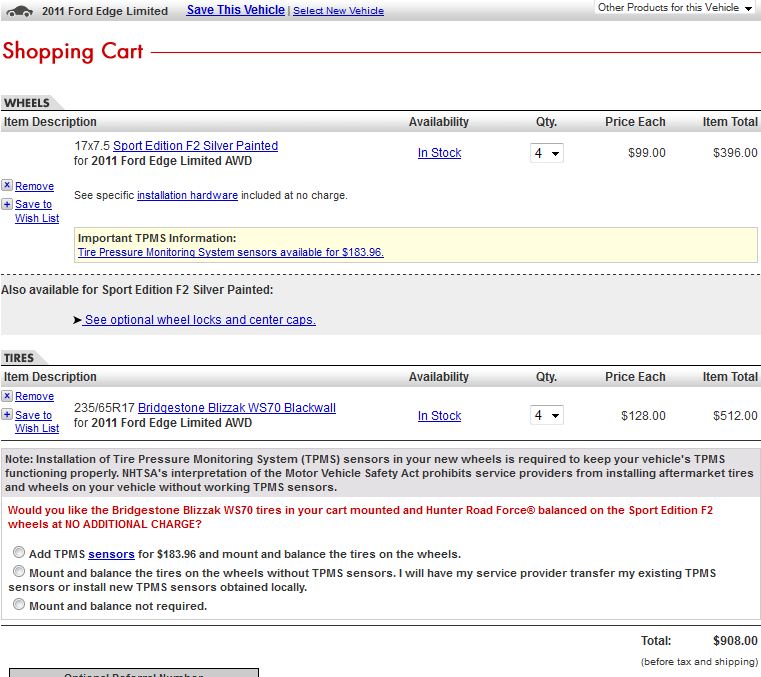The image size is (761, 677).
Task: Remove the wheels from the cart
Action: pyautogui.click(x=34, y=186)
